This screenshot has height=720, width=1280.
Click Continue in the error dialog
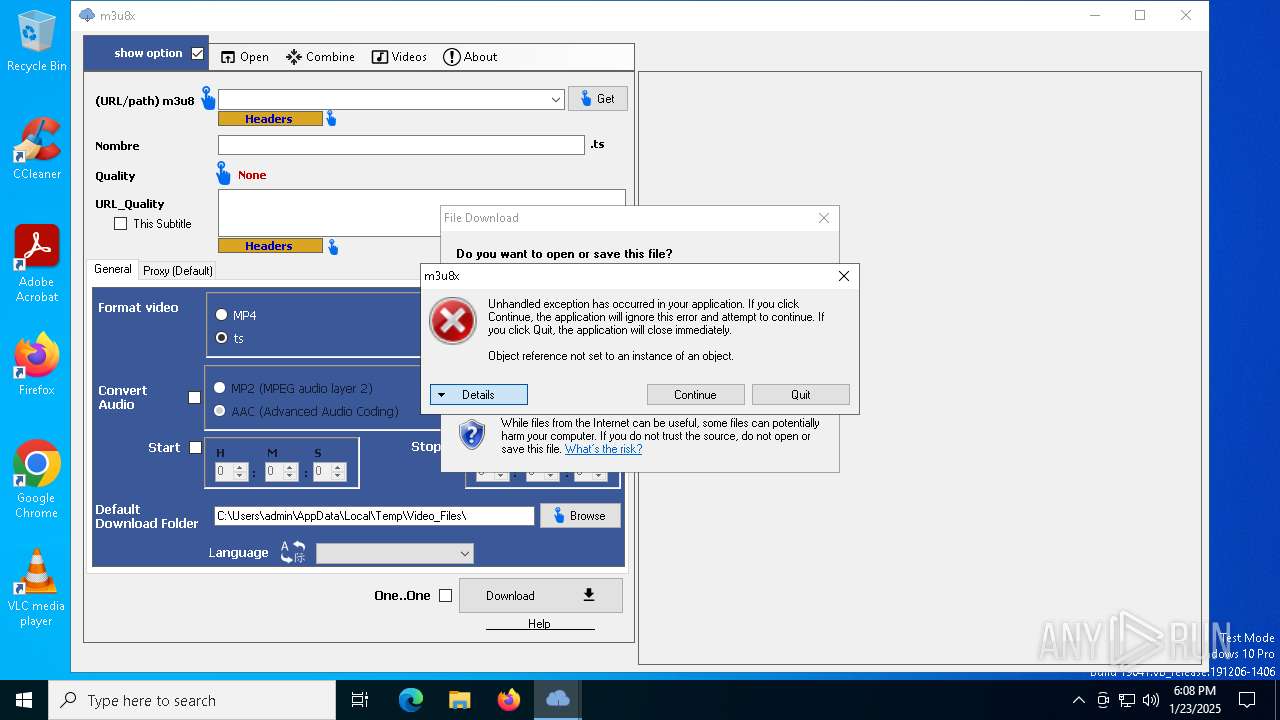pos(696,395)
